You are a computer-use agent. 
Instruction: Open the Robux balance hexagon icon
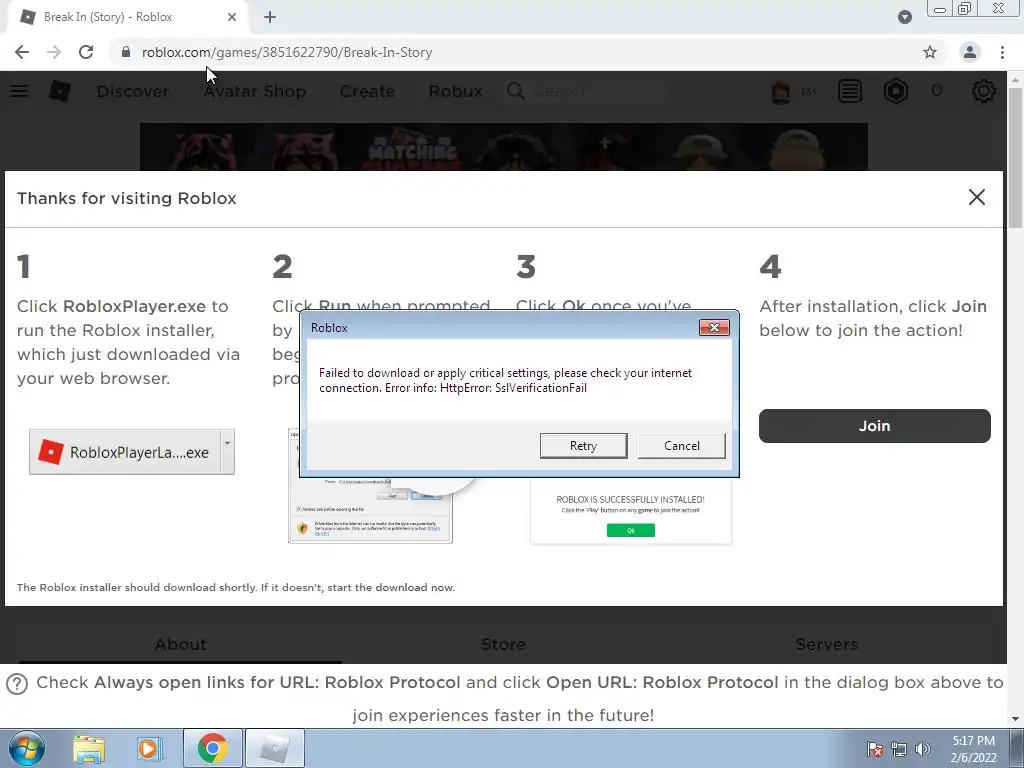(895, 91)
